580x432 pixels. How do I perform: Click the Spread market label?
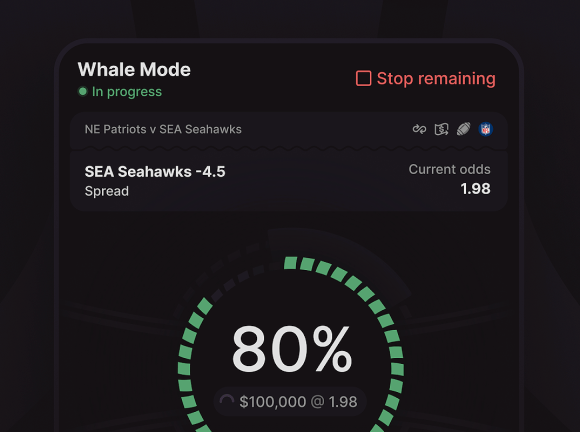coord(107,191)
